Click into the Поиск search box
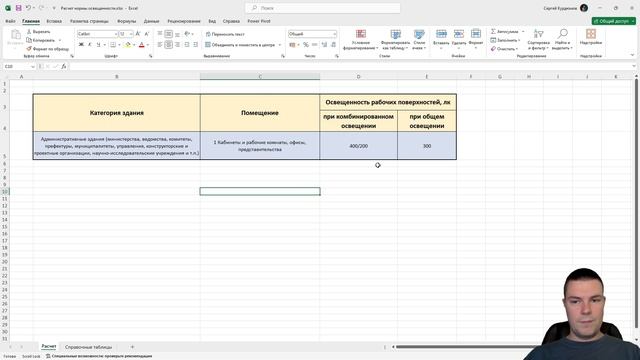 [x=323, y=8]
